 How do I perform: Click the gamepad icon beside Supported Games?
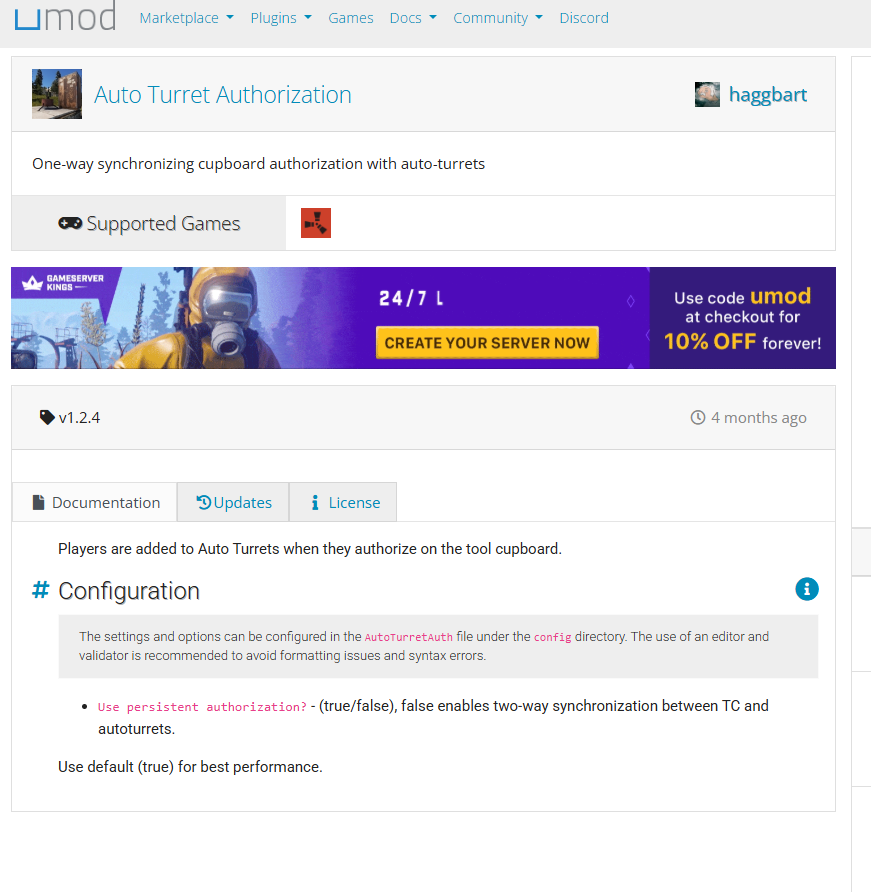(x=70, y=224)
